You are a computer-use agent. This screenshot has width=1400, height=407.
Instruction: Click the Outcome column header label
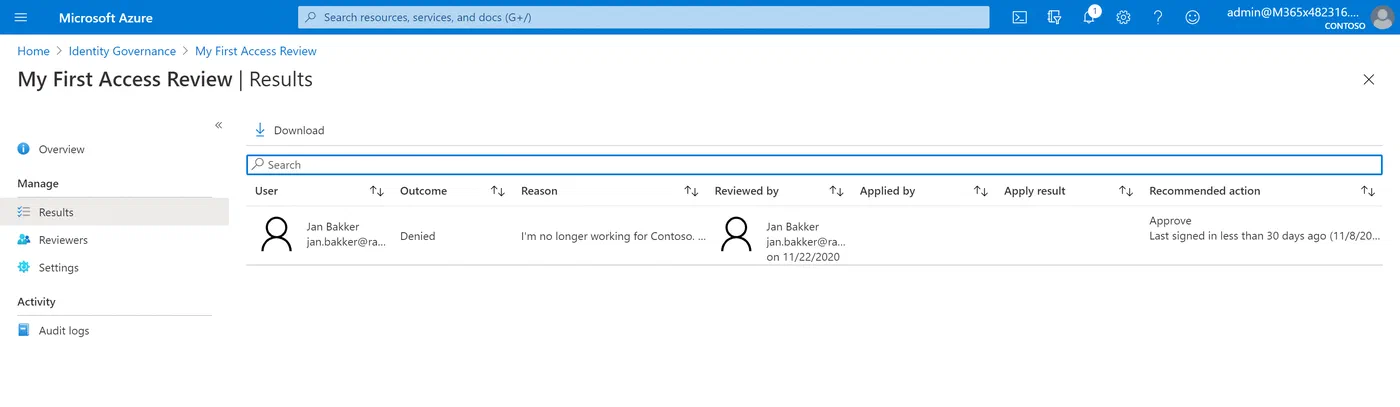pyautogui.click(x=423, y=191)
